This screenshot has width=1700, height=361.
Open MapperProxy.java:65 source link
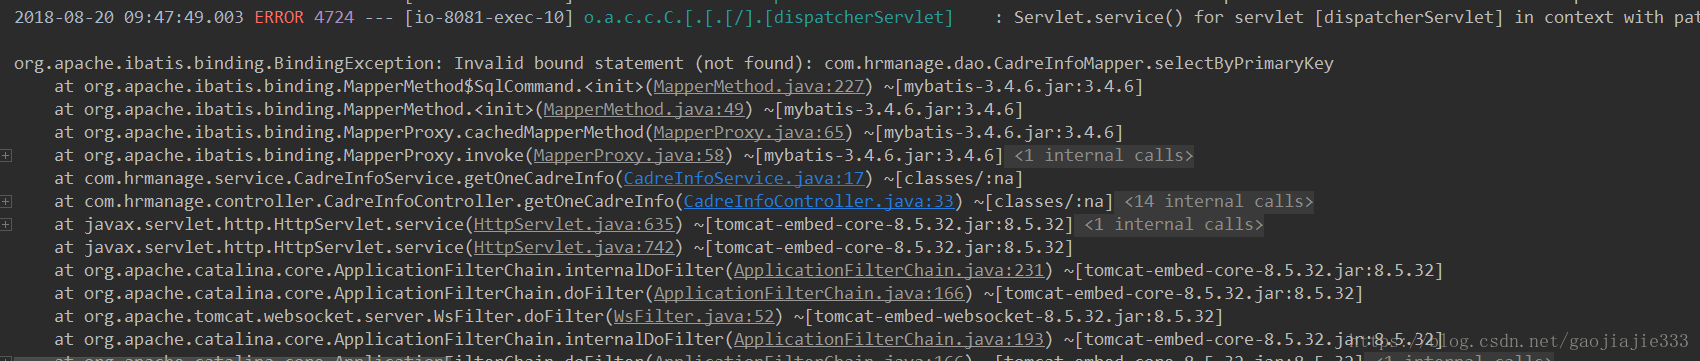748,133
